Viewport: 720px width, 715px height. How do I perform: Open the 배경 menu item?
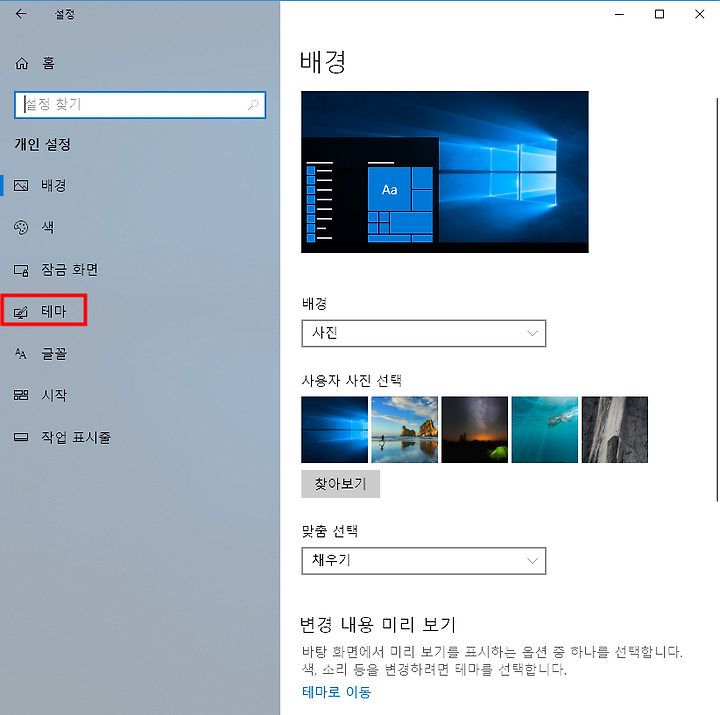tap(140, 186)
